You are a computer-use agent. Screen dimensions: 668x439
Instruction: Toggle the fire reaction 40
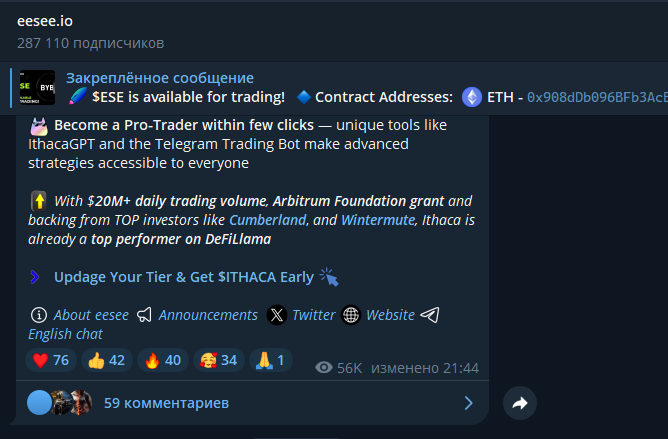coord(163,360)
